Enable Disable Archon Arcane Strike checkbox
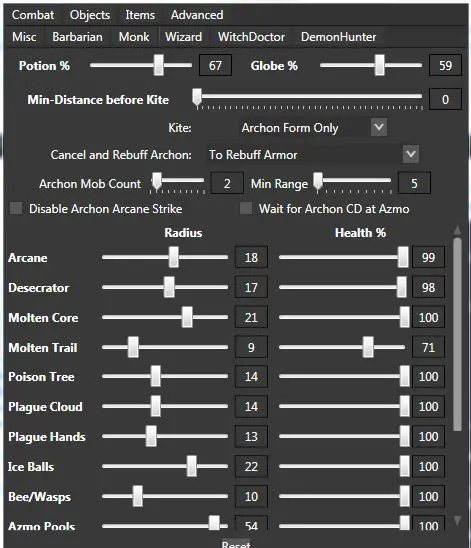 tap(16, 208)
